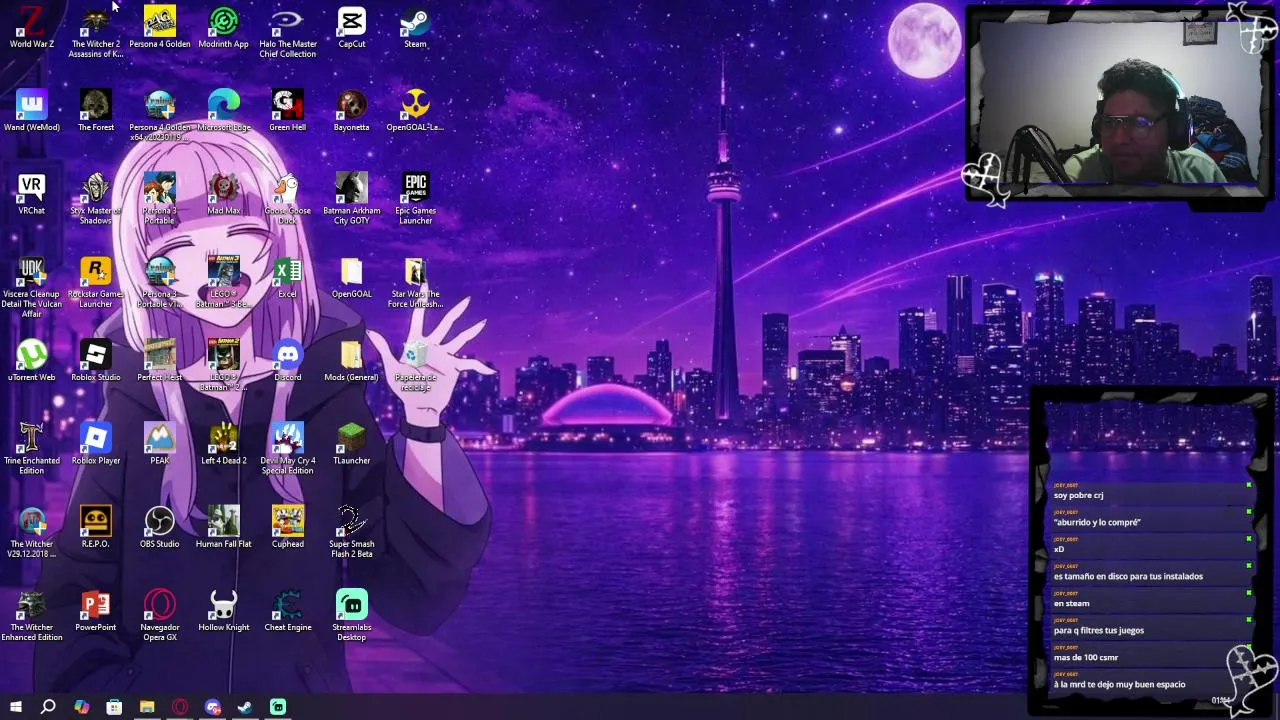
Task: Launch Navegador Opera GX shortcut
Action: 160,616
